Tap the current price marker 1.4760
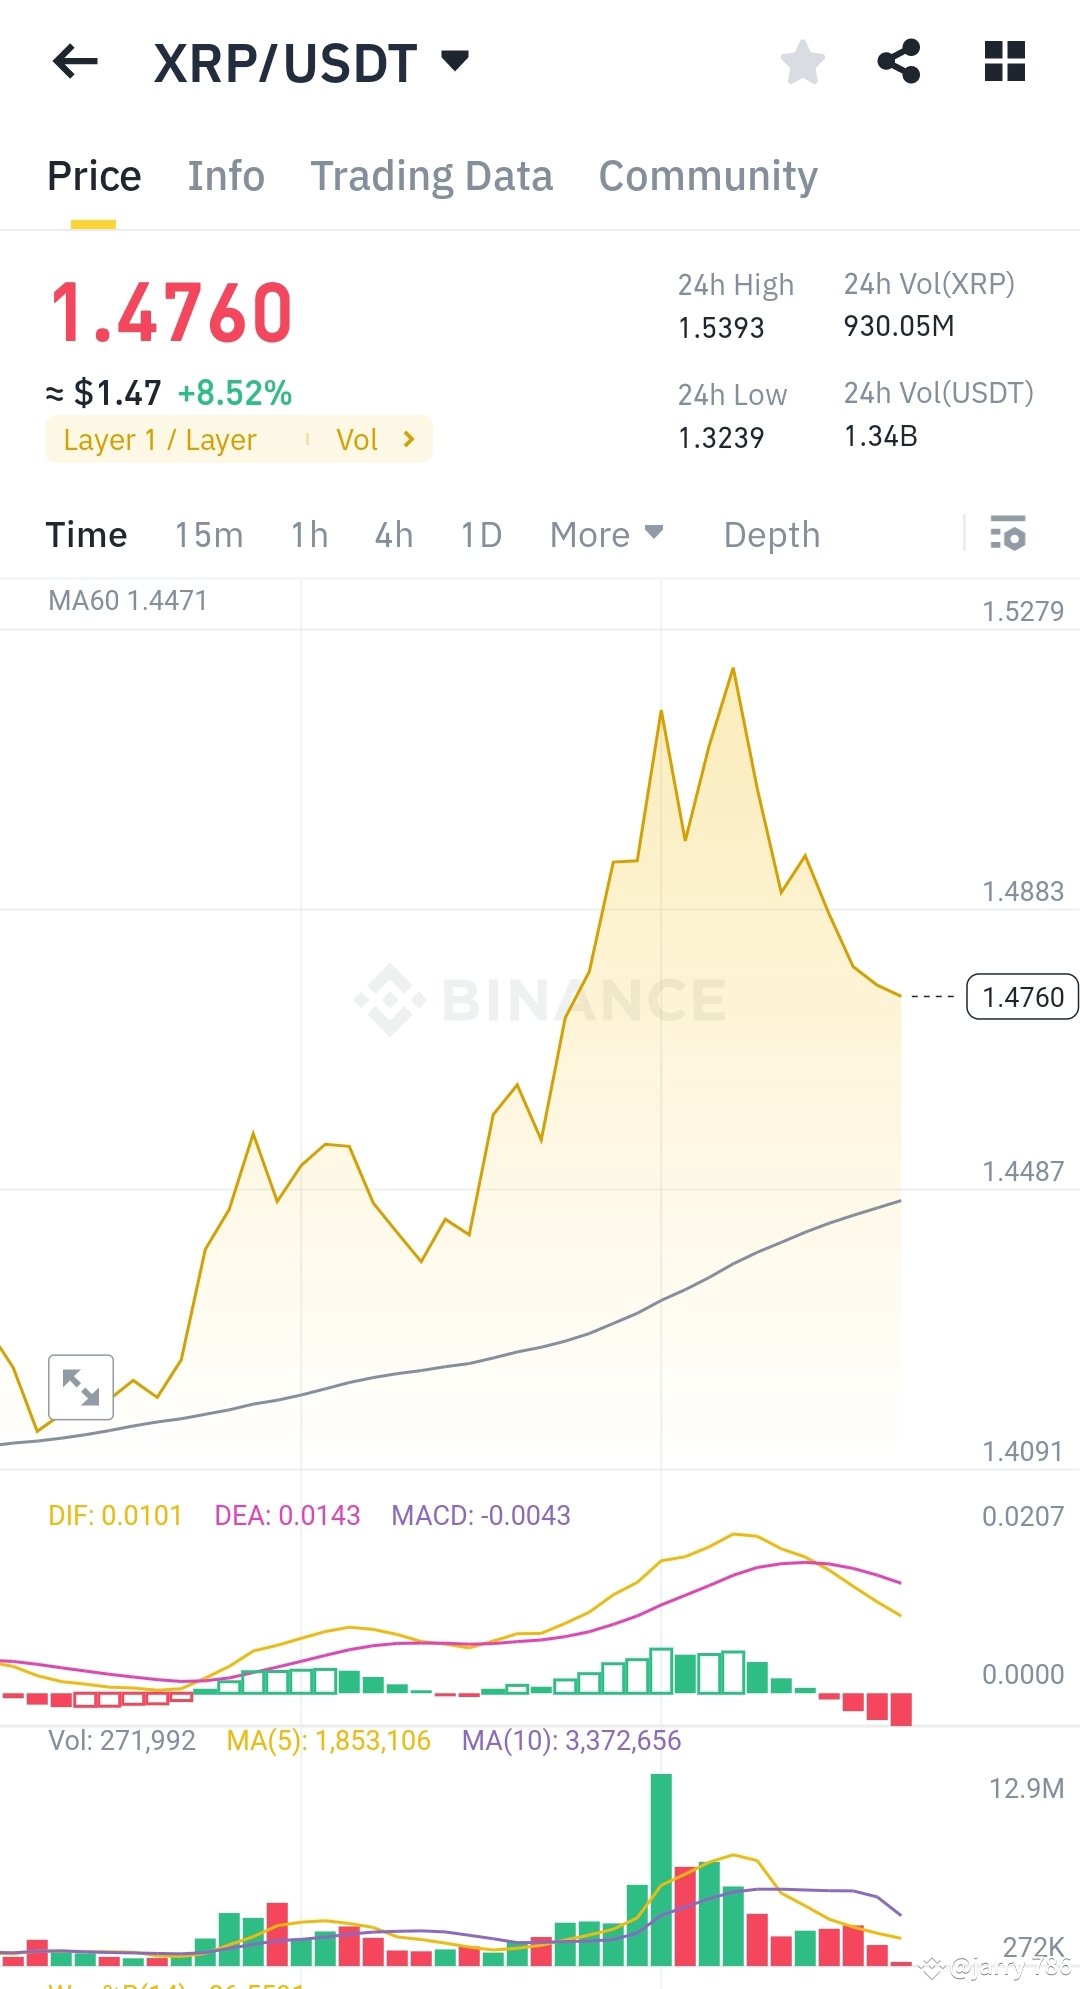Viewport: 1080px width, 1989px height. pyautogui.click(x=1021, y=996)
